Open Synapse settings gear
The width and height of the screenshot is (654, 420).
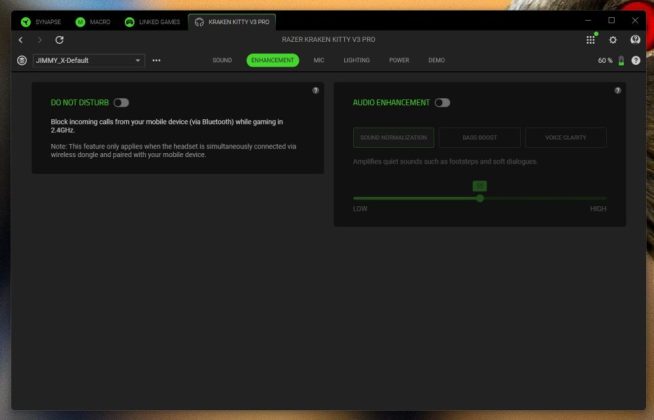pos(613,40)
